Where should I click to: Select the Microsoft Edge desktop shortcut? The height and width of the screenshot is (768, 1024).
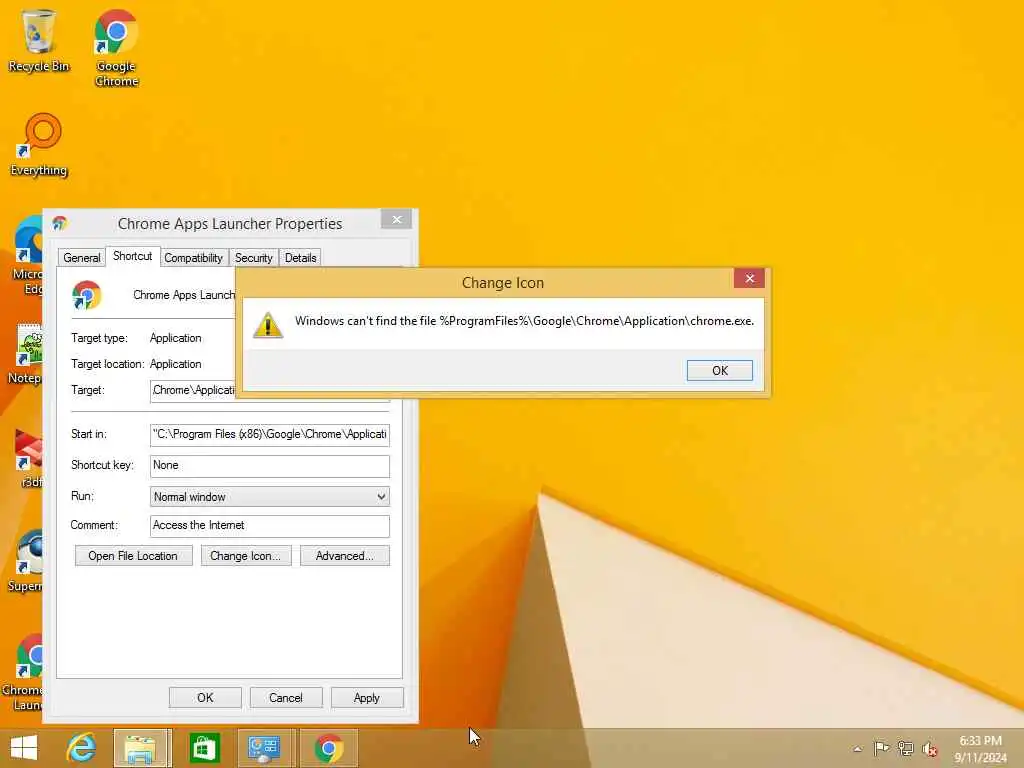click(29, 256)
